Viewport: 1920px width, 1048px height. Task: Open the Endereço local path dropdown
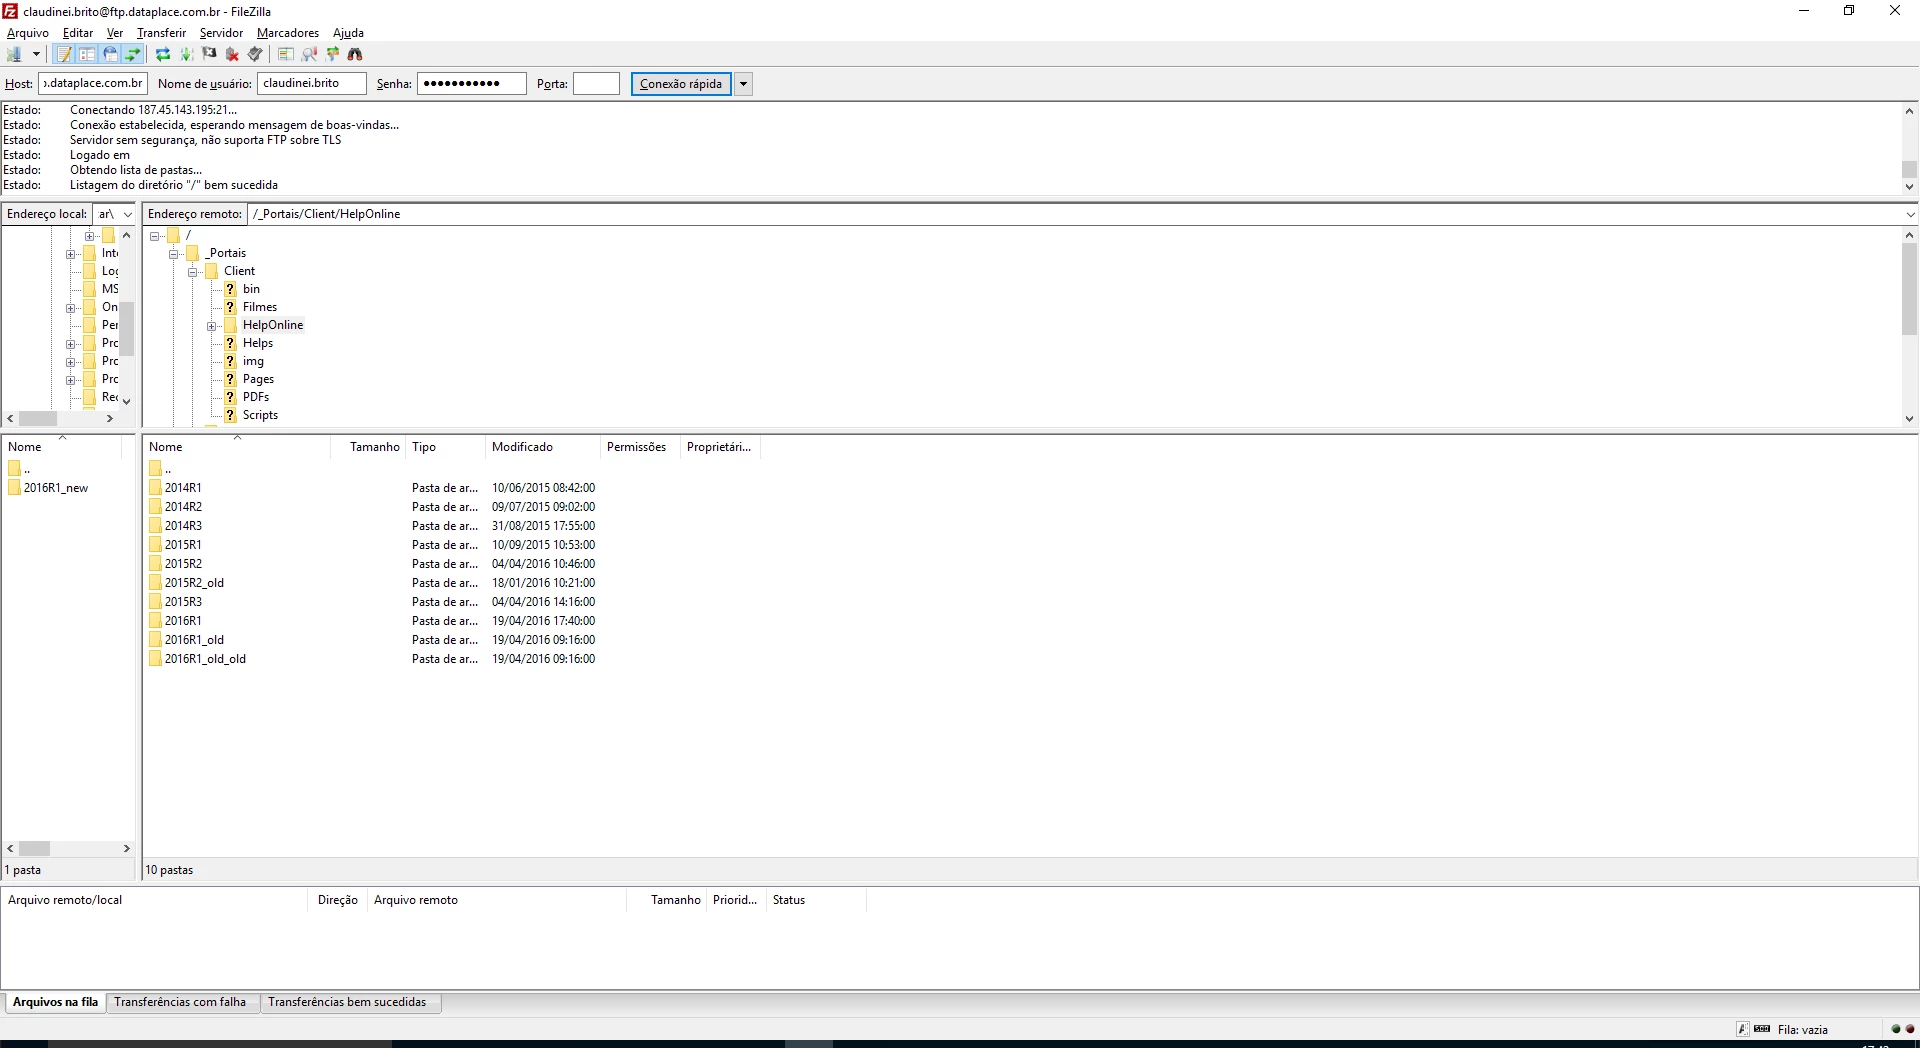pos(127,214)
